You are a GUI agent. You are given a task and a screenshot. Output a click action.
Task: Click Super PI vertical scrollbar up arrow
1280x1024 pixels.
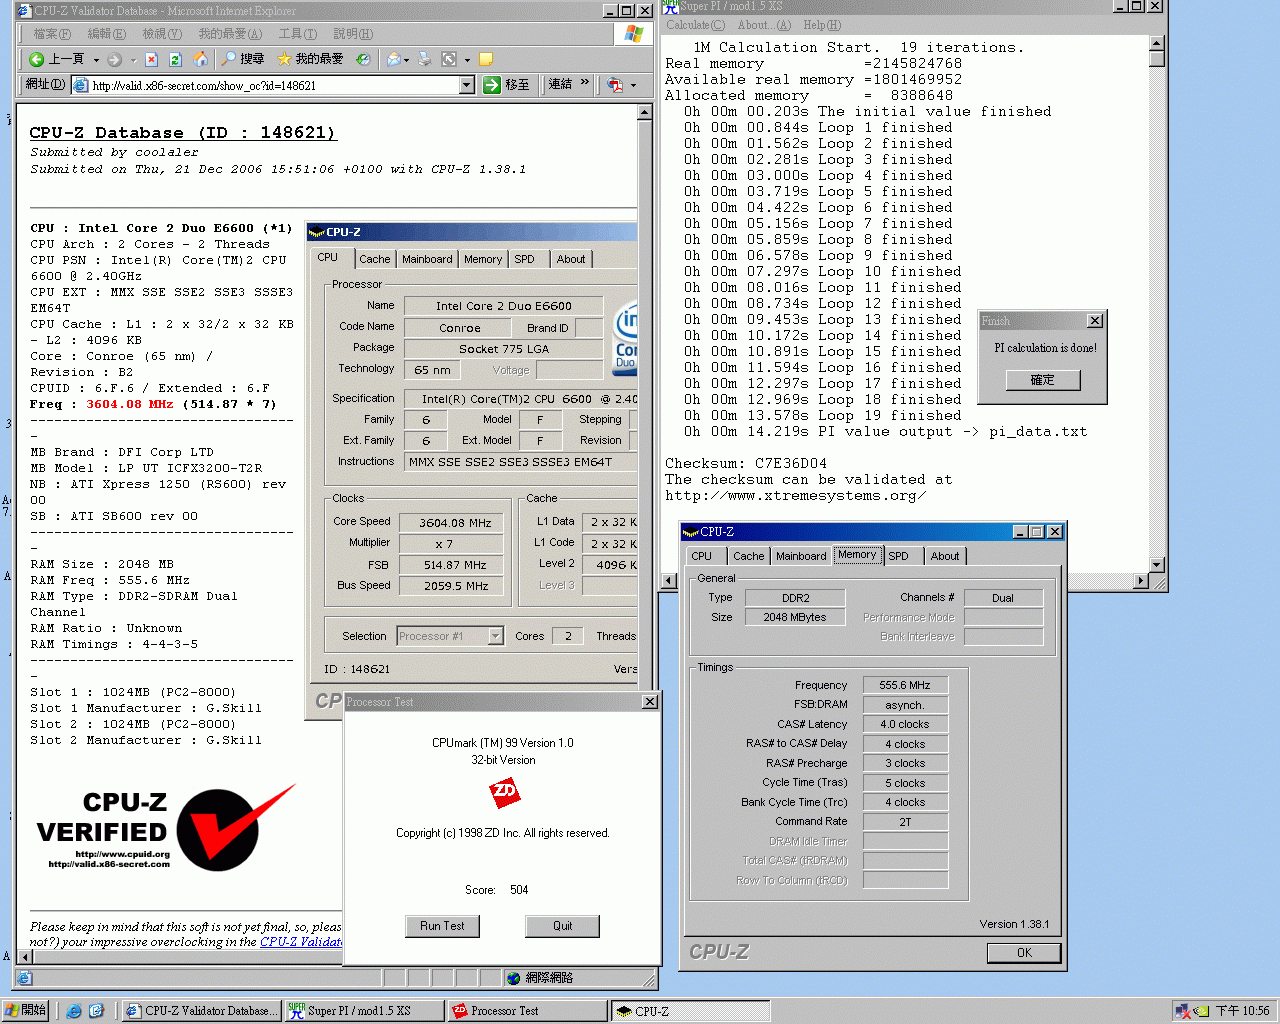pos(1157,43)
